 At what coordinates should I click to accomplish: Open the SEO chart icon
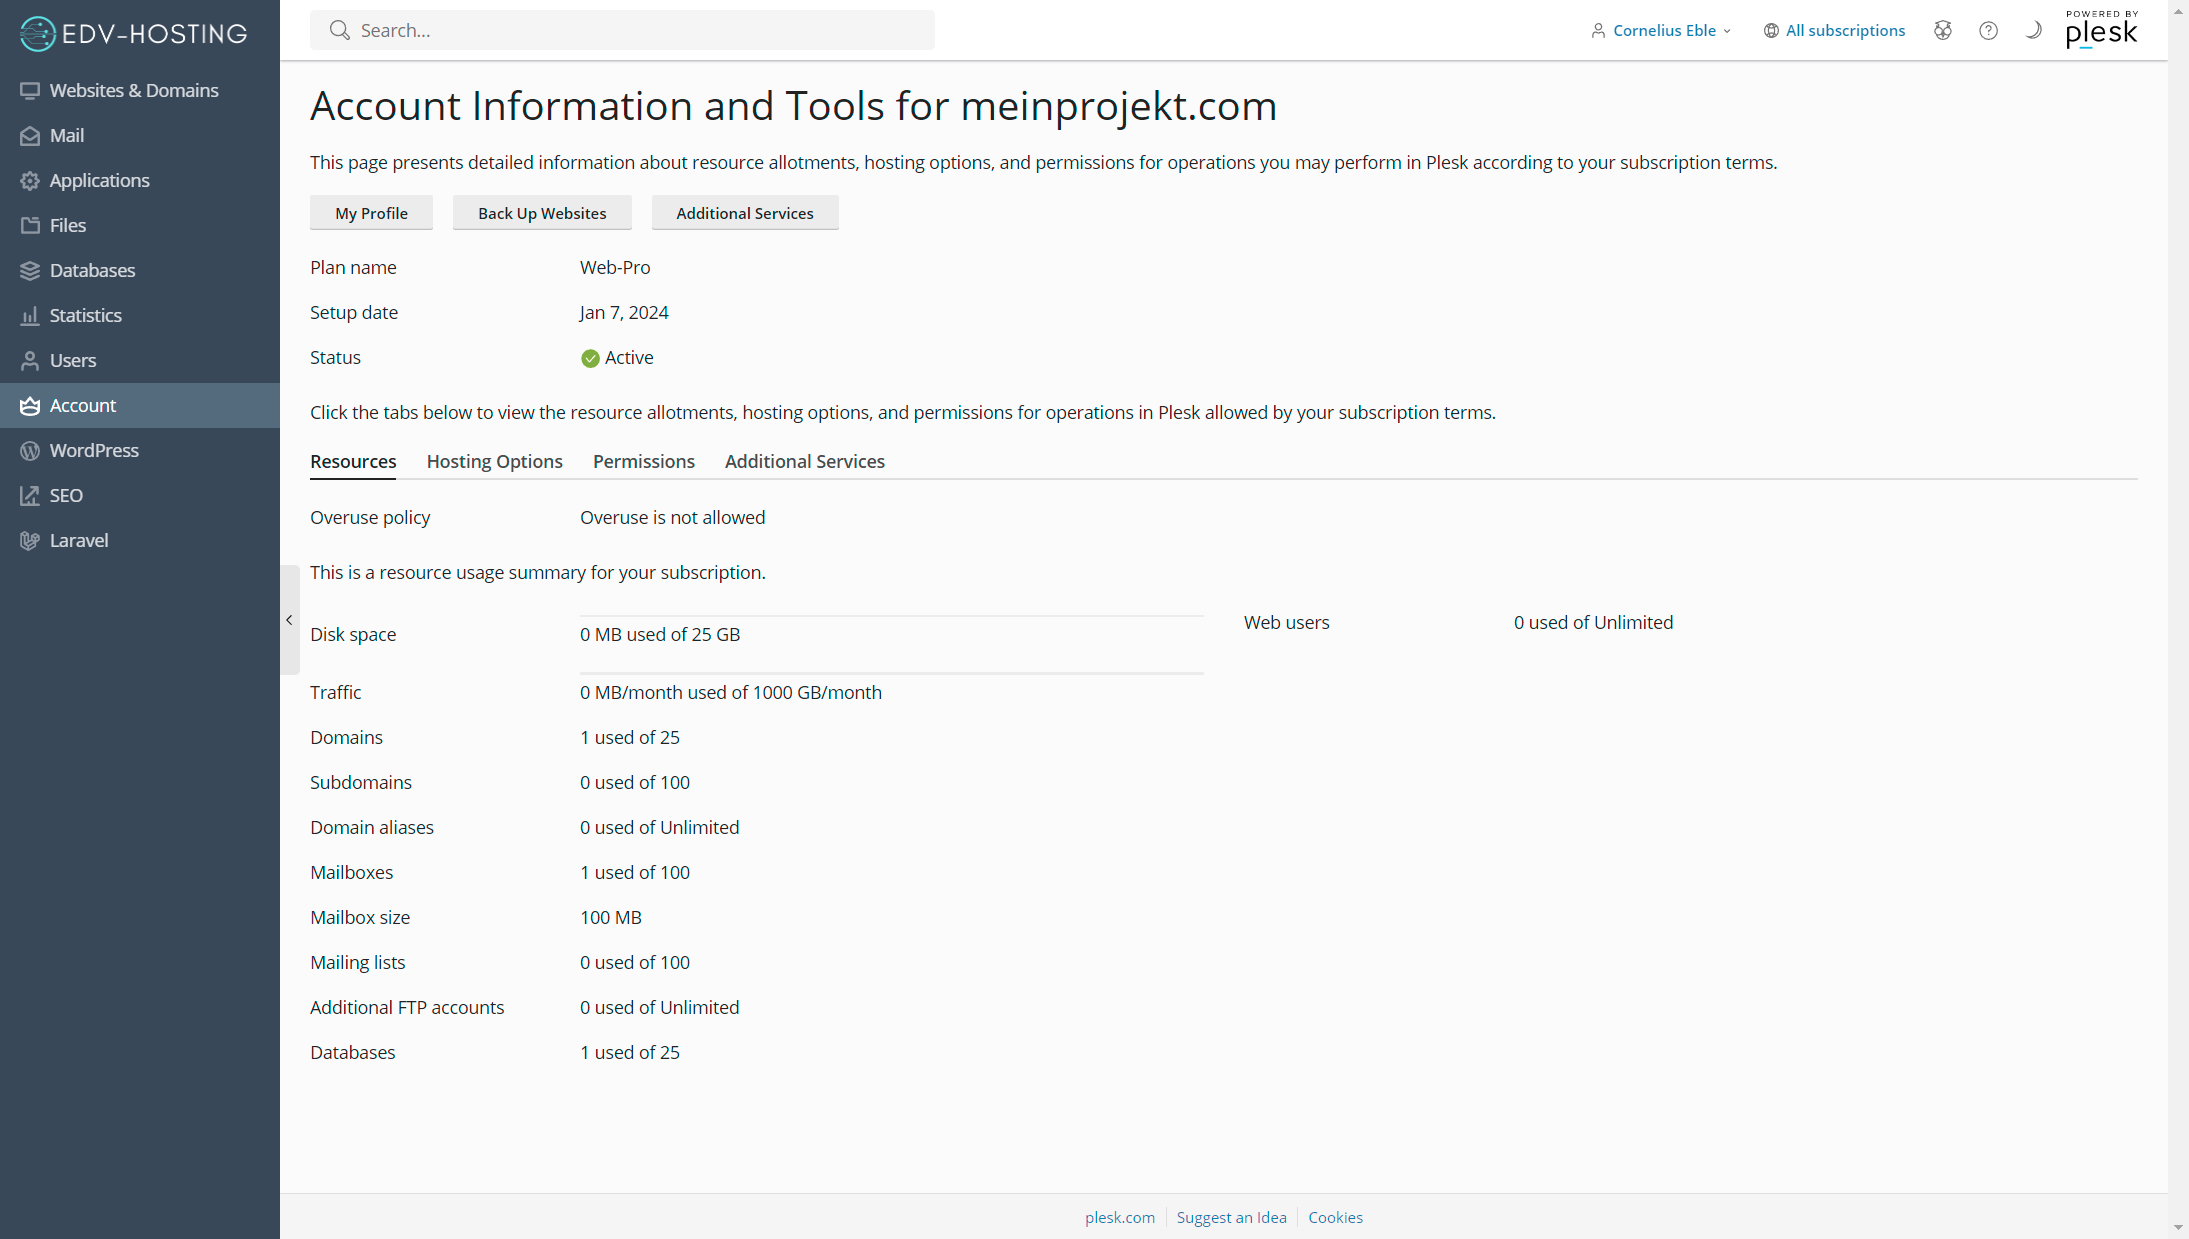(x=30, y=496)
